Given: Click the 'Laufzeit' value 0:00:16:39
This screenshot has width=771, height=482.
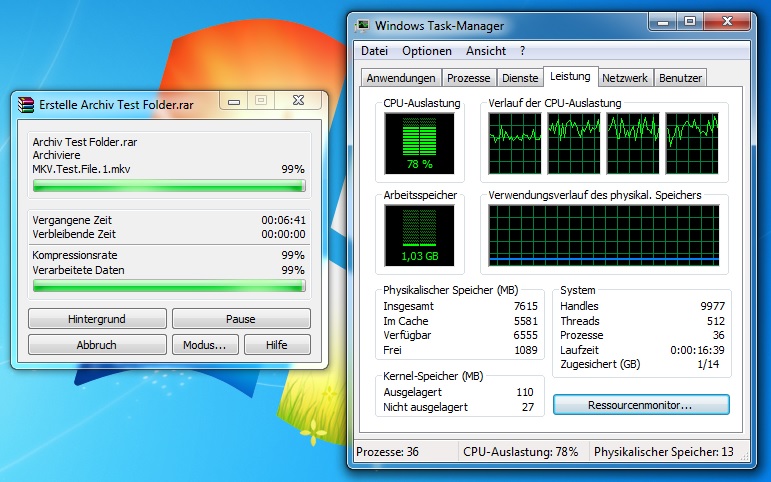Looking at the screenshot, I should [697, 350].
